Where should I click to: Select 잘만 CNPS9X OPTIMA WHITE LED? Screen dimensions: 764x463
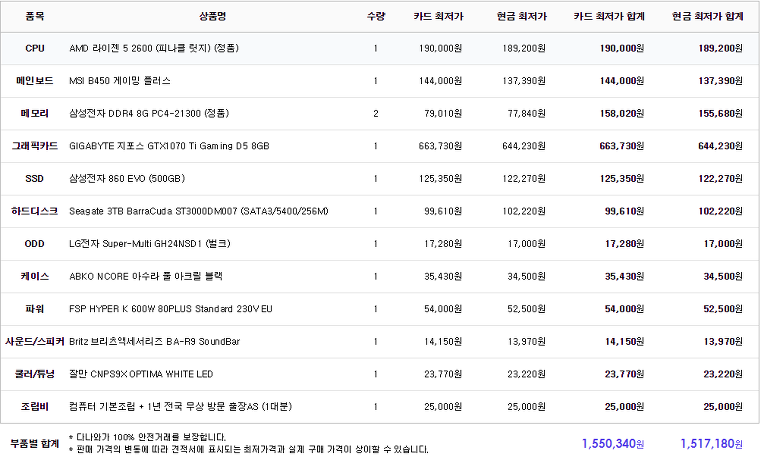click(141, 374)
